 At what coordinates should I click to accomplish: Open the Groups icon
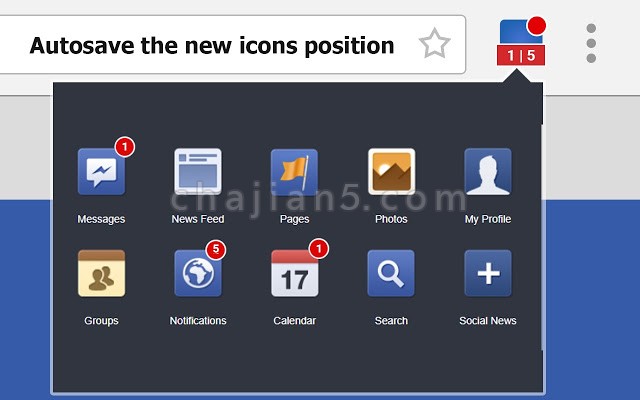coord(101,273)
